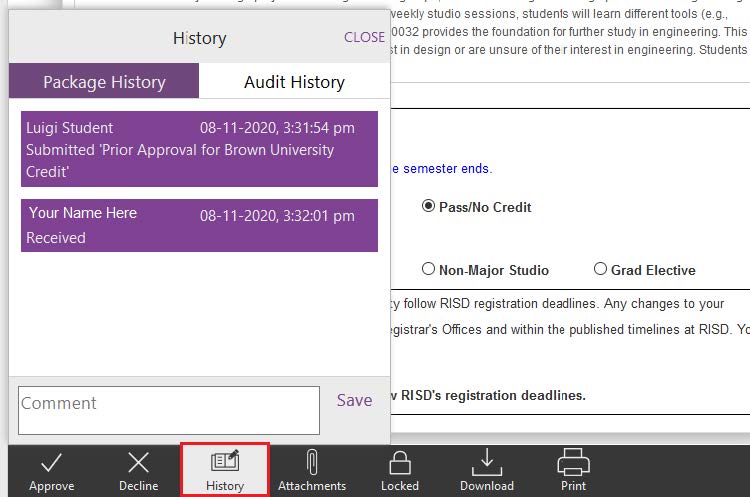Save the history comment
750x497 pixels.
pos(354,400)
